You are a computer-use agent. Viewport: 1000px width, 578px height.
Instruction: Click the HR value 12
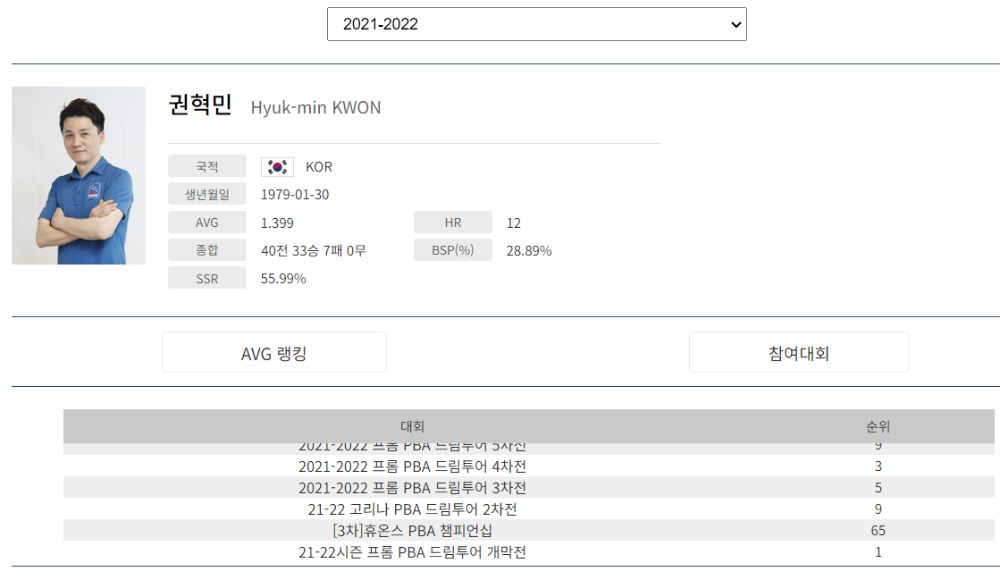pyautogui.click(x=513, y=223)
